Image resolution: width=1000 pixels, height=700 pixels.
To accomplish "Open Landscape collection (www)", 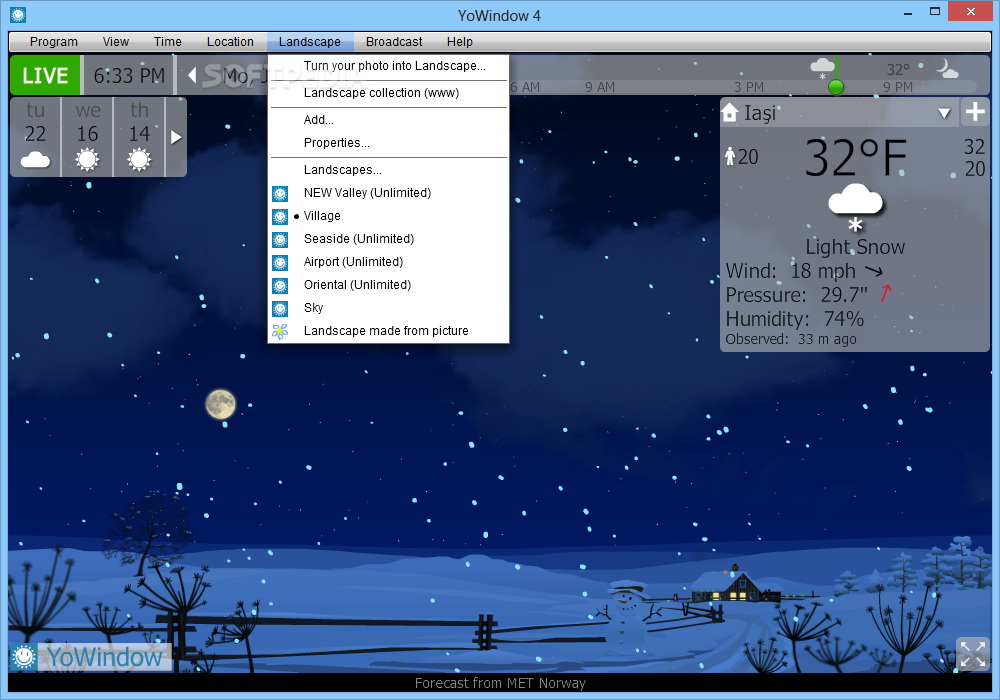I will coord(388,92).
